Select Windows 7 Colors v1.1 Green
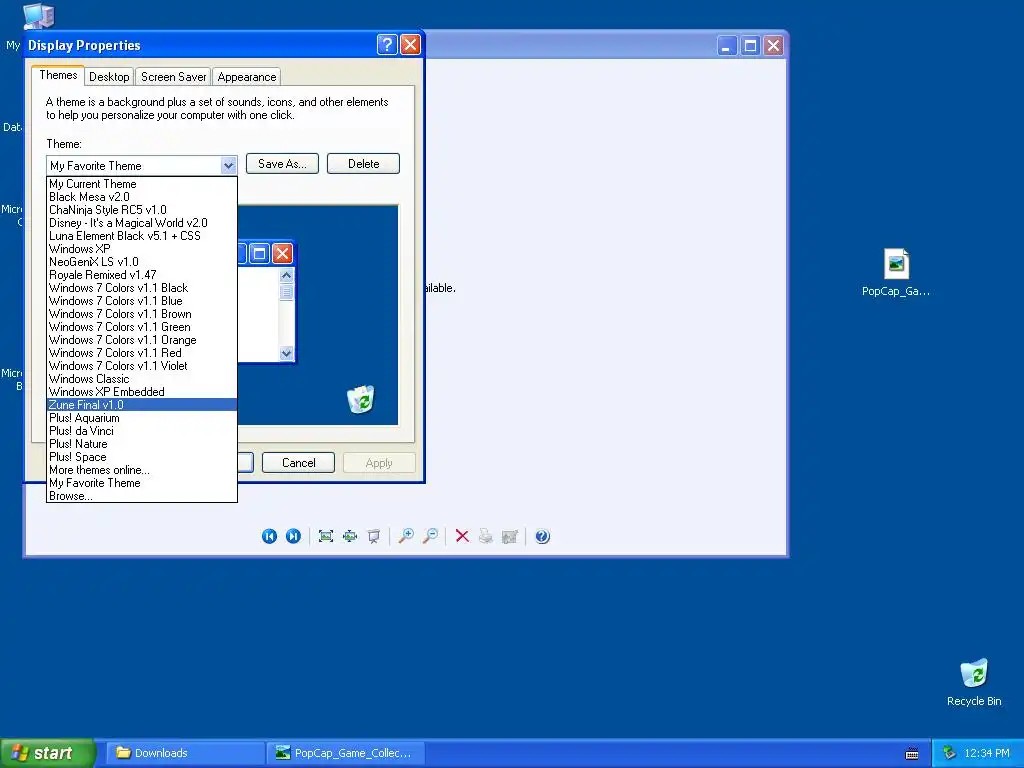 tap(142, 327)
